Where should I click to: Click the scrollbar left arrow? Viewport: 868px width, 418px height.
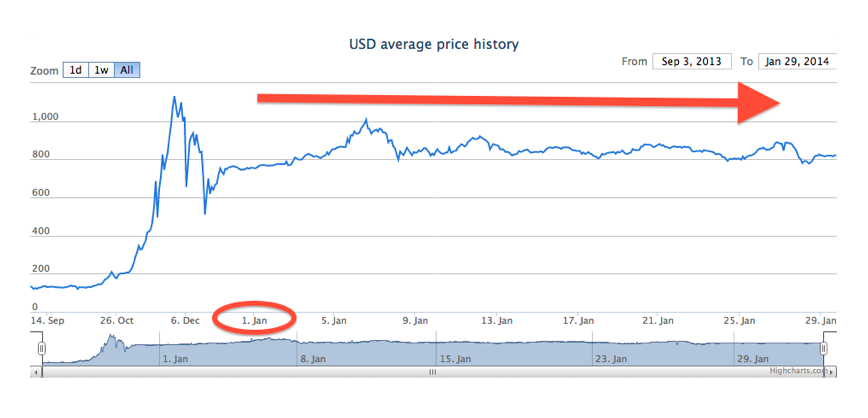(37, 372)
